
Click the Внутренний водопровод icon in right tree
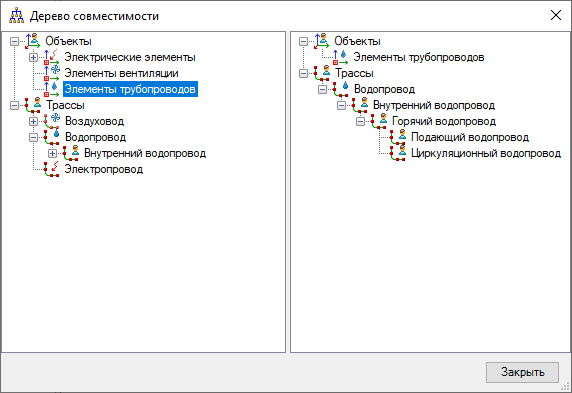tap(360, 105)
